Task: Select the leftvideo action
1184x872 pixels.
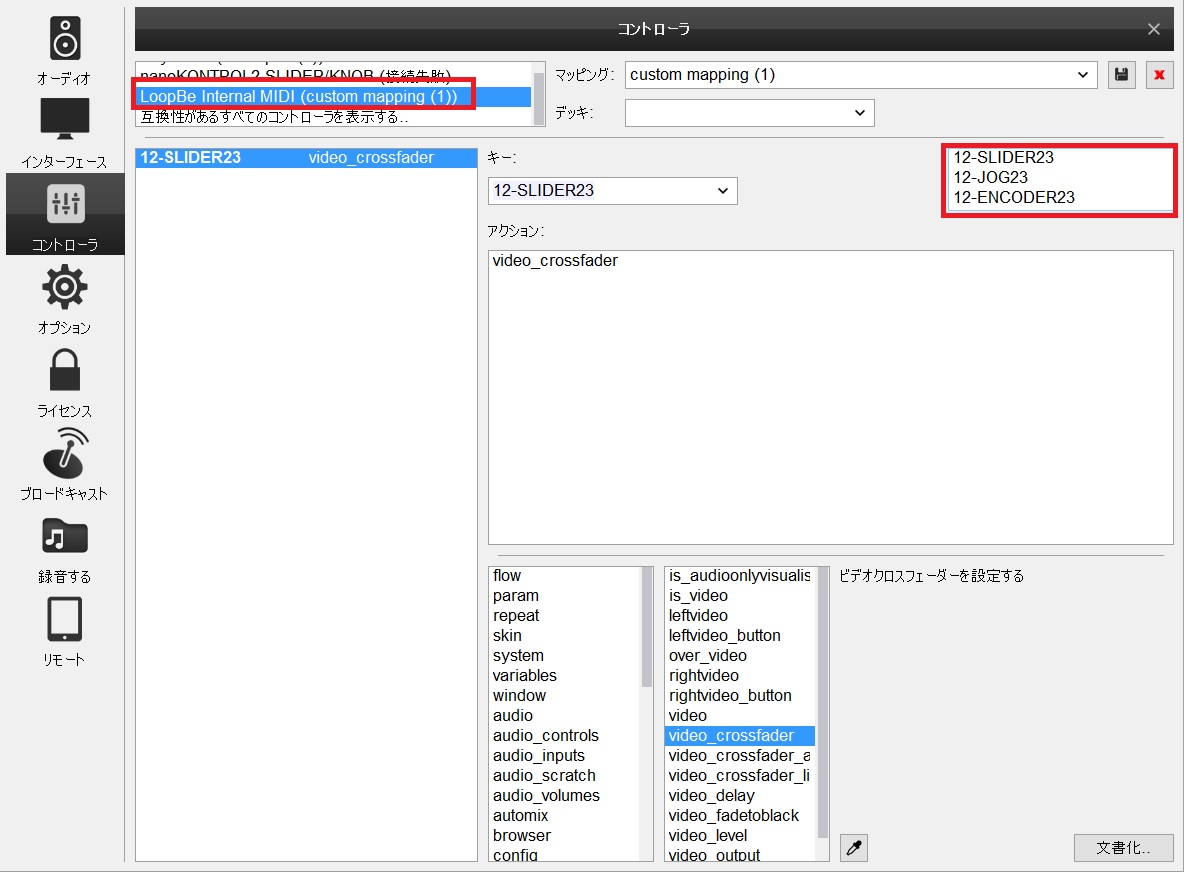Action: coord(740,615)
